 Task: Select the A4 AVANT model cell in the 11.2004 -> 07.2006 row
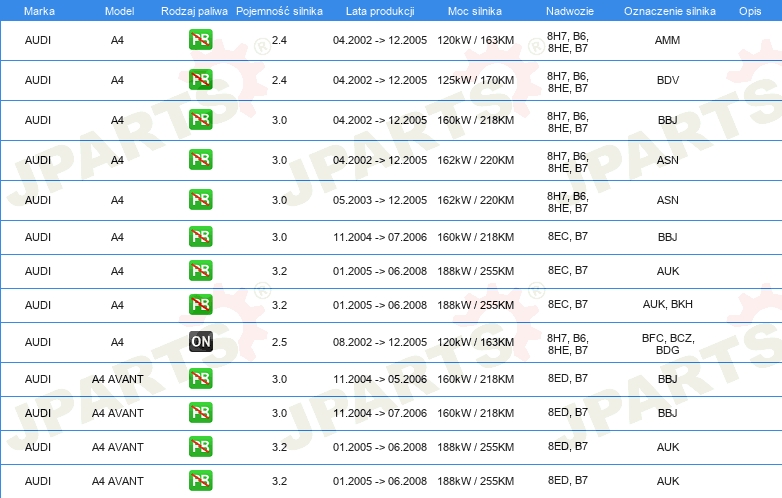click(x=118, y=413)
